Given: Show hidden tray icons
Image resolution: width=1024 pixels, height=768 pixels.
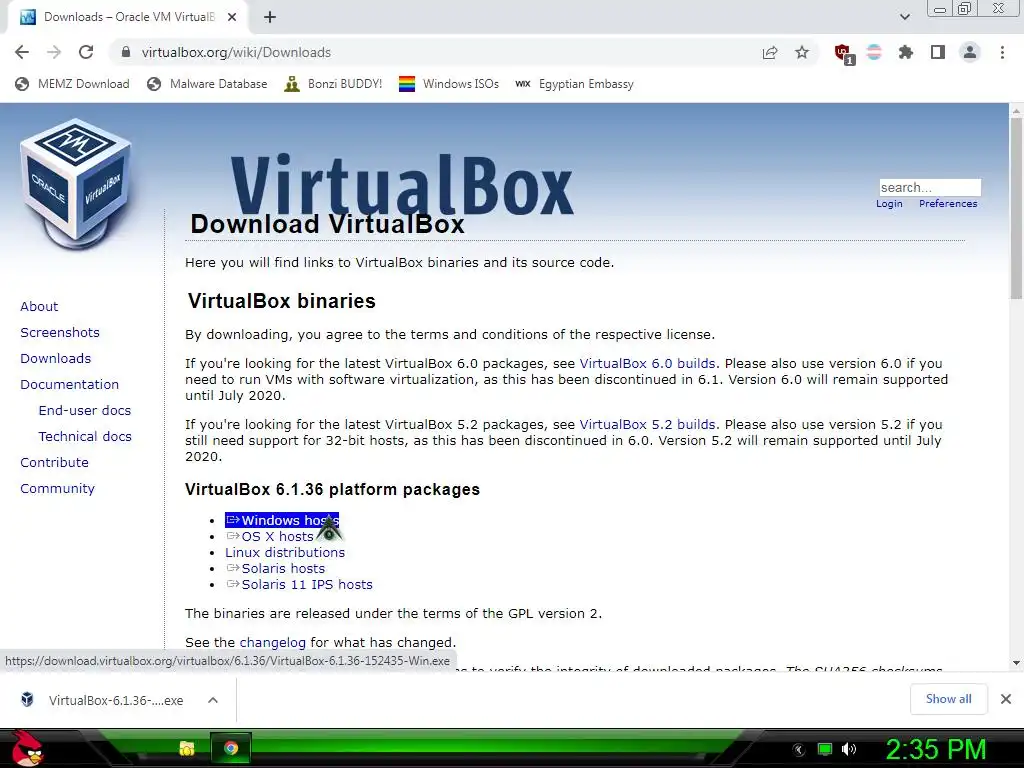Looking at the screenshot, I should click(799, 750).
